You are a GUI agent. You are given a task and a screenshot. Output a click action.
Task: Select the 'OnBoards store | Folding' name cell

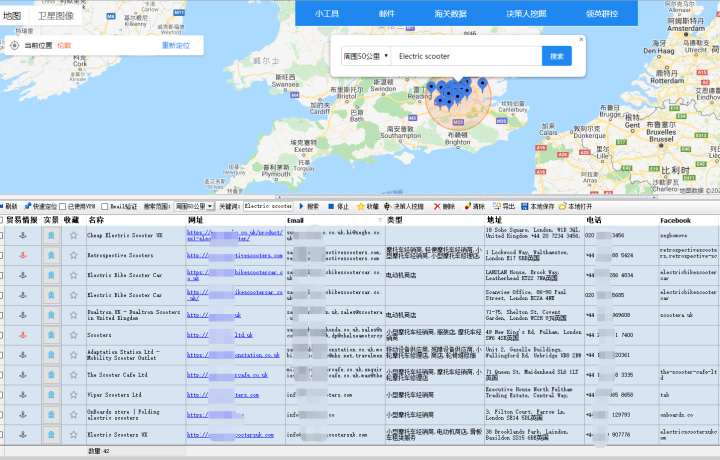point(136,415)
